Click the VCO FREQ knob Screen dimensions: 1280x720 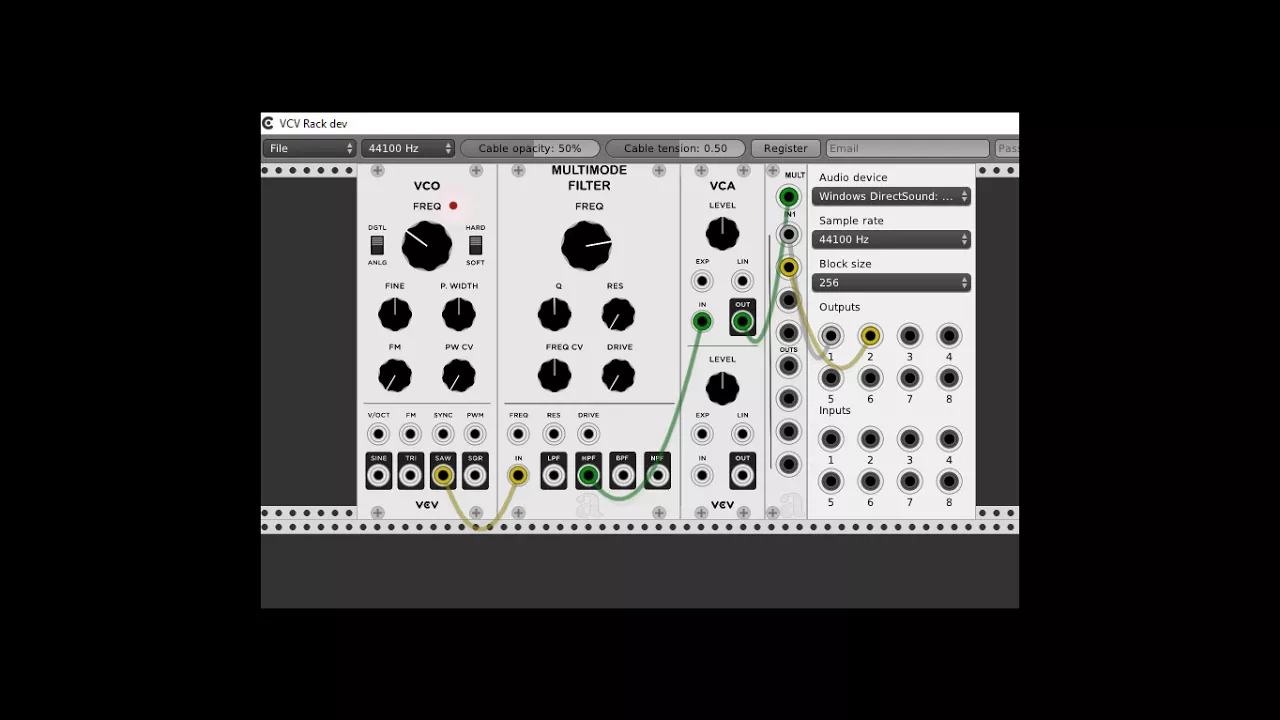coord(426,246)
